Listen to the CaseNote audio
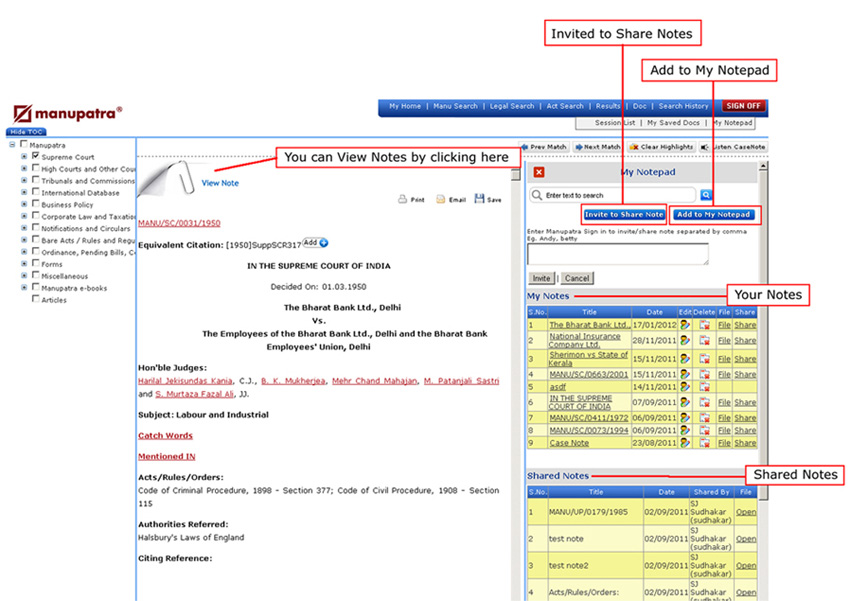This screenshot has width=850, height=601. pyautogui.click(x=733, y=147)
